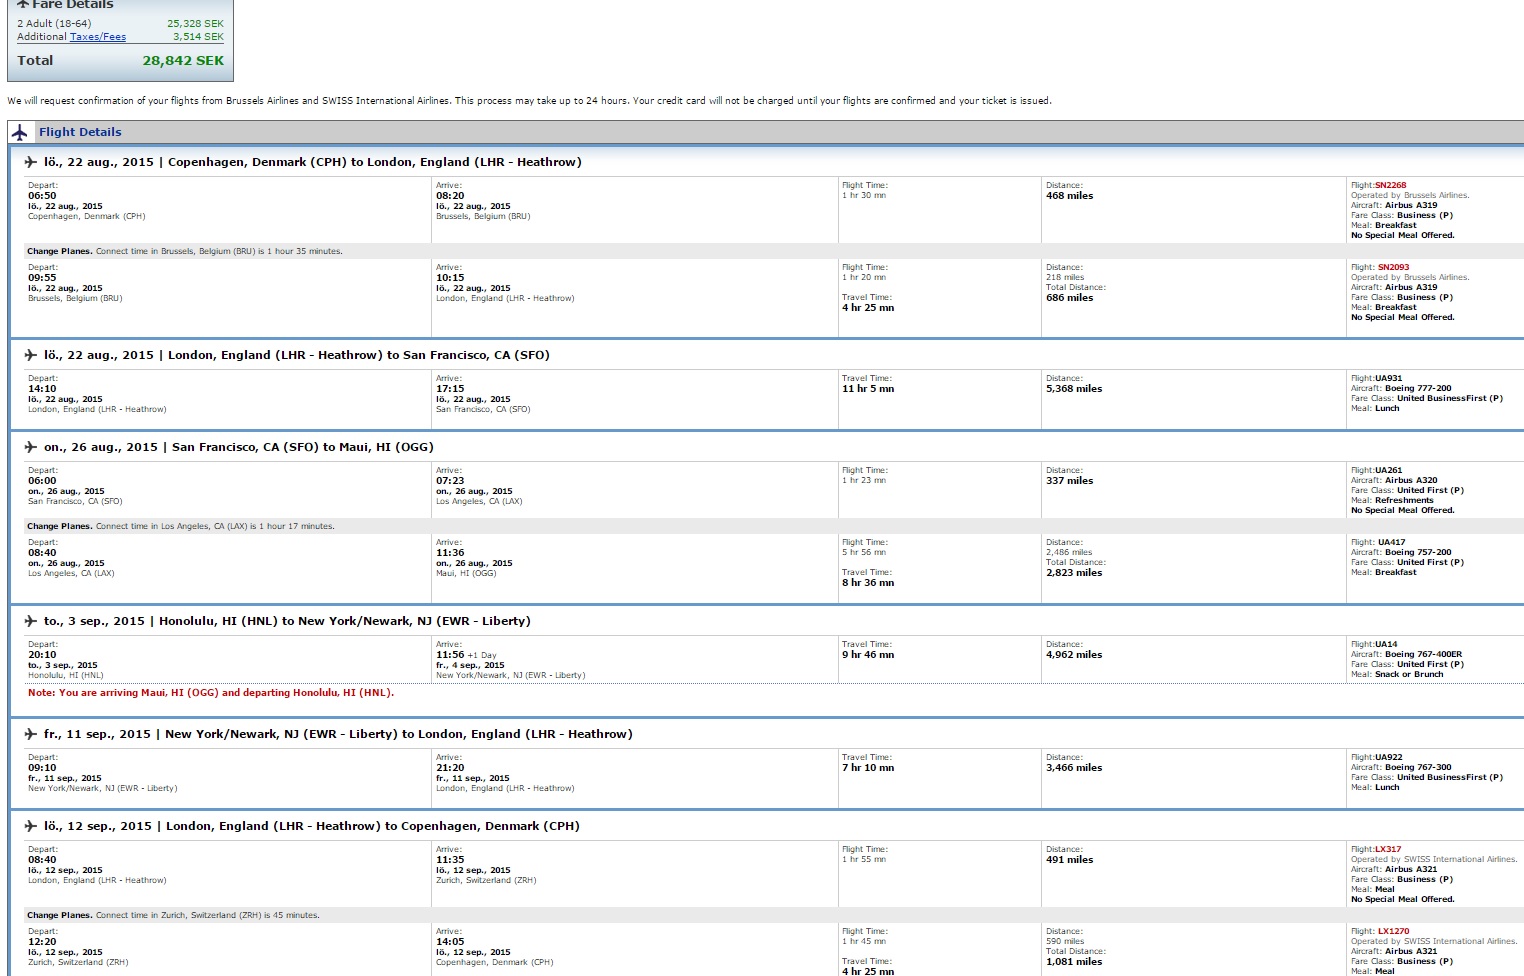Image resolution: width=1524 pixels, height=976 pixels.
Task: Click the Change Planes in Brussels notice
Action: (x=184, y=252)
